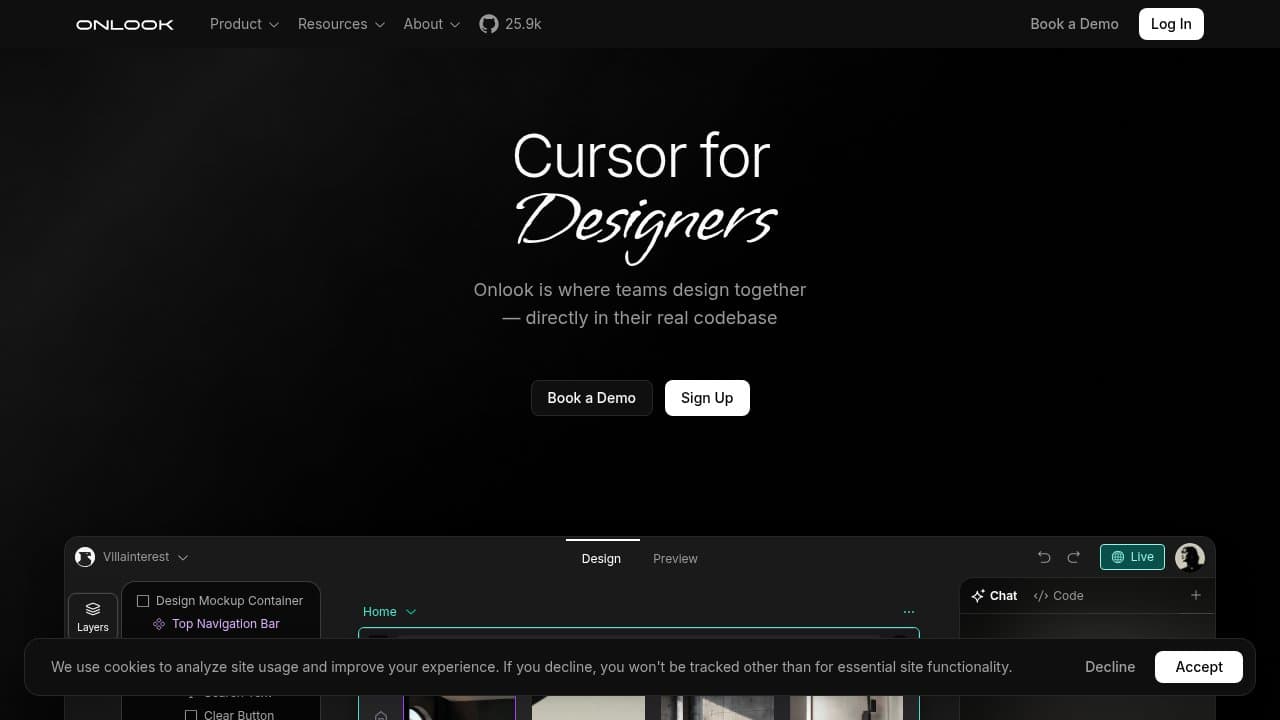
Task: Open the three-dots menu above the frame
Action: pos(908,612)
